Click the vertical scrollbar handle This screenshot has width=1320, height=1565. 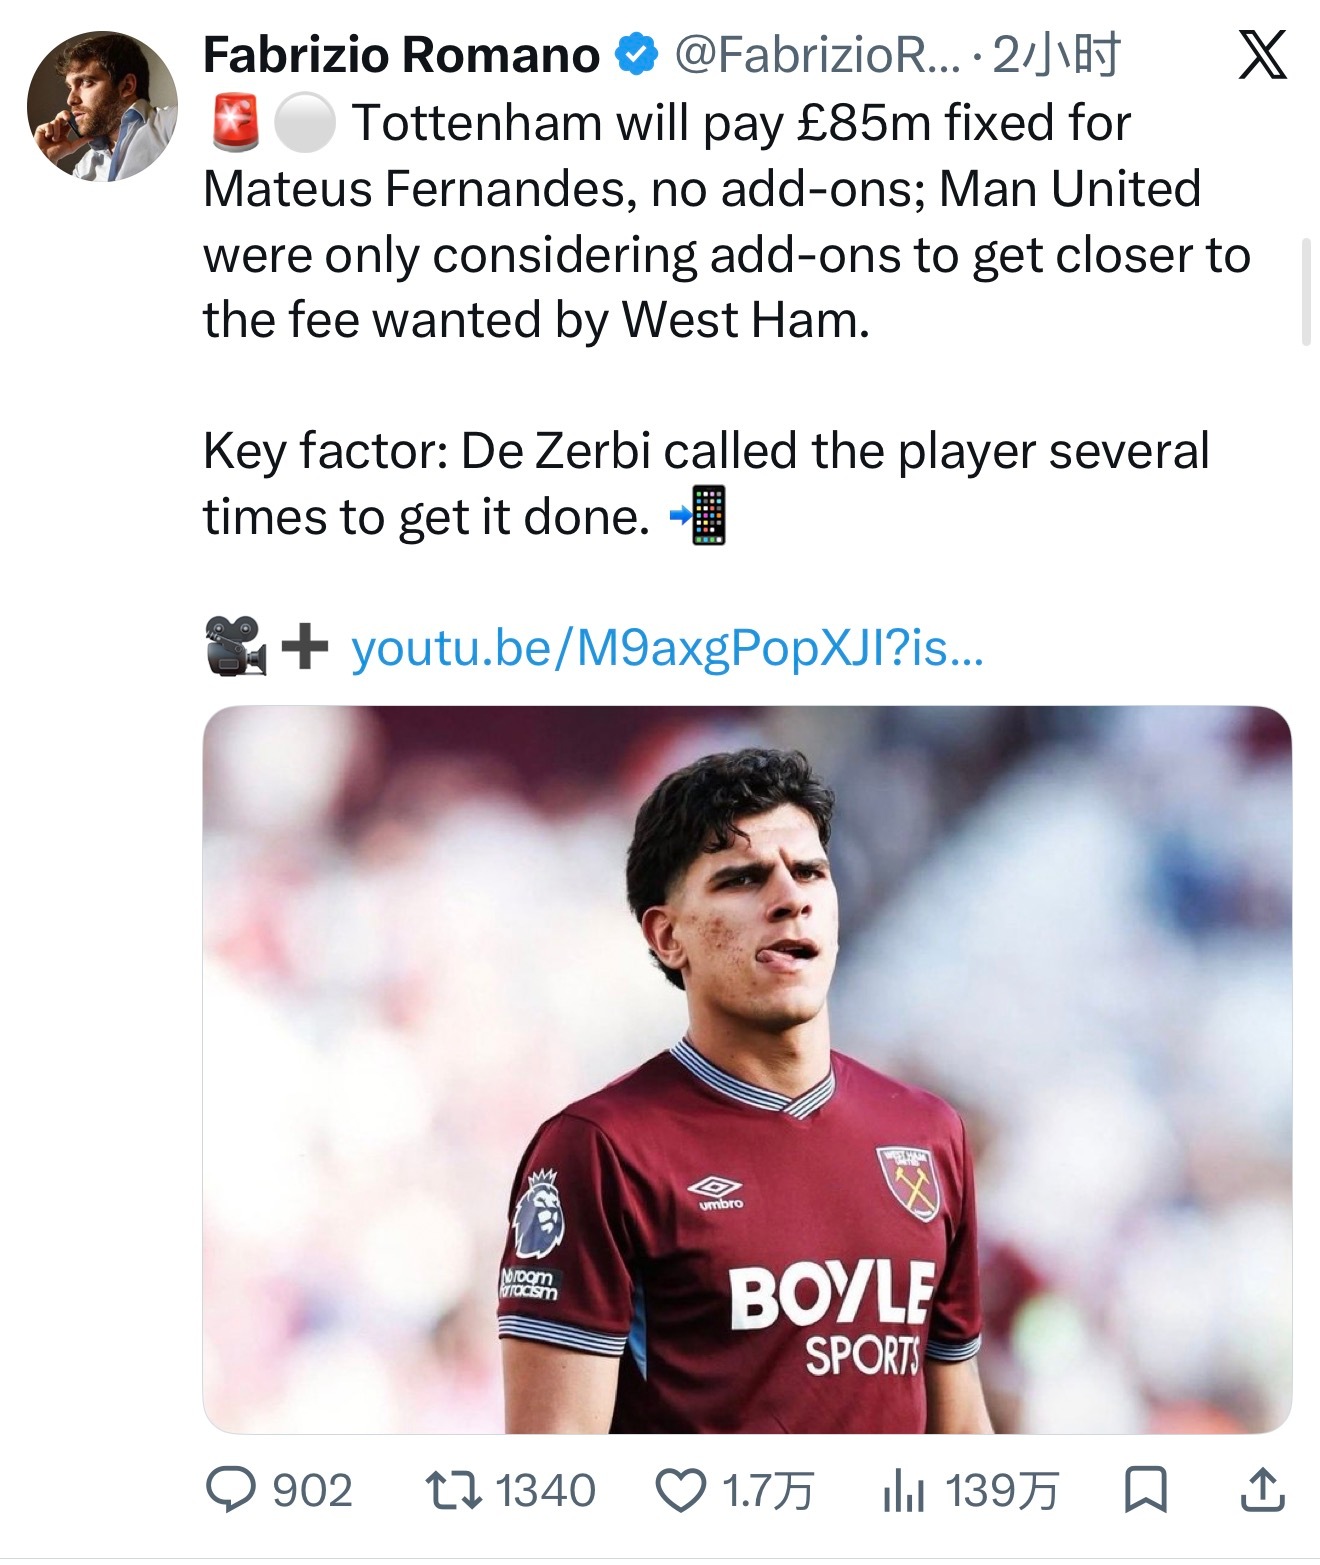[1305, 292]
